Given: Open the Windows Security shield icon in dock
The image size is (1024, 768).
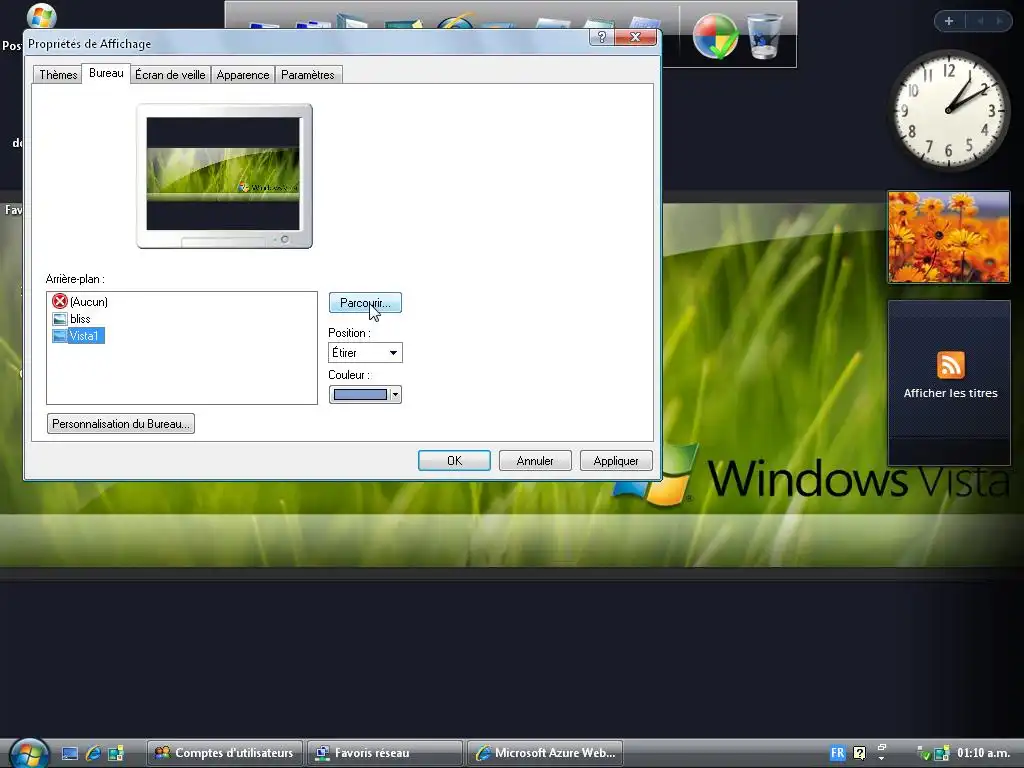Looking at the screenshot, I should [715, 36].
